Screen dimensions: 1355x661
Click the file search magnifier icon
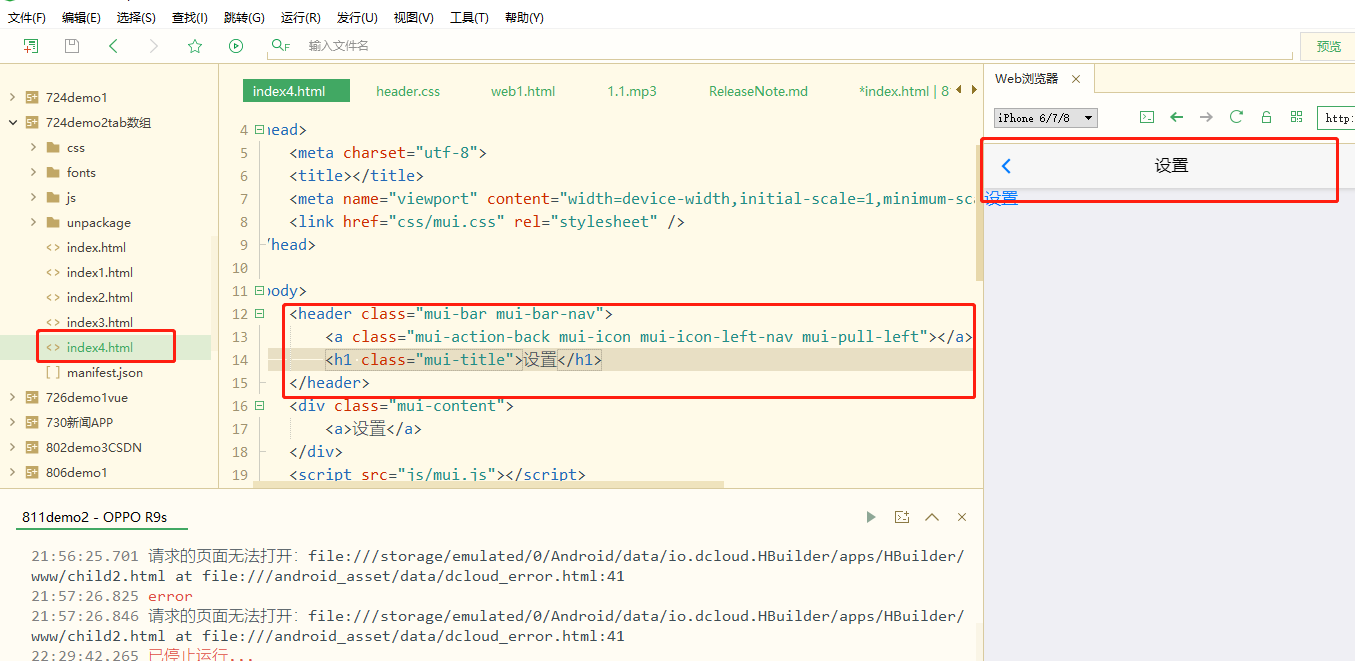280,46
